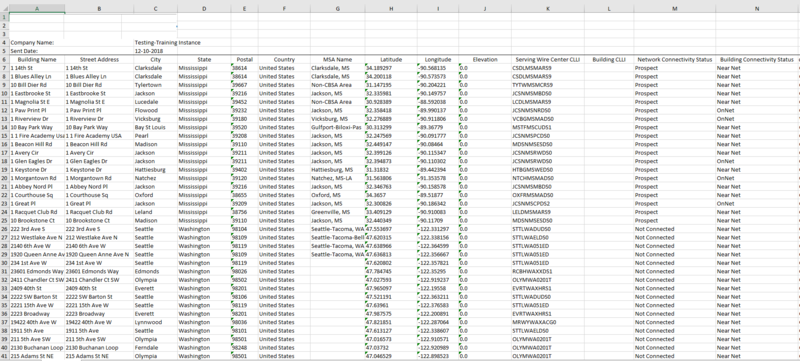Select cell containing Testing-Training Instance
The width and height of the screenshot is (800, 361).
[x=167, y=43]
